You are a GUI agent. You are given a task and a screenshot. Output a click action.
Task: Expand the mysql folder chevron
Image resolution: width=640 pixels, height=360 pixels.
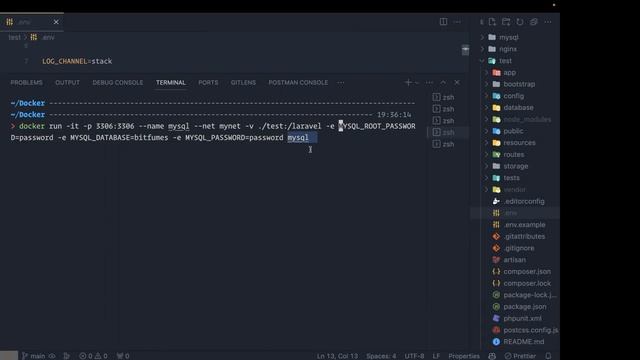pyautogui.click(x=482, y=37)
